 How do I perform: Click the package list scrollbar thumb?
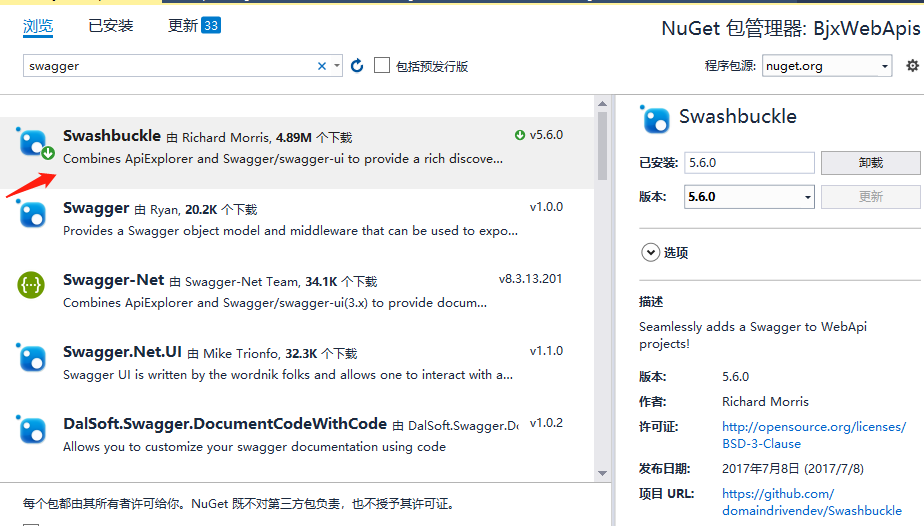602,145
